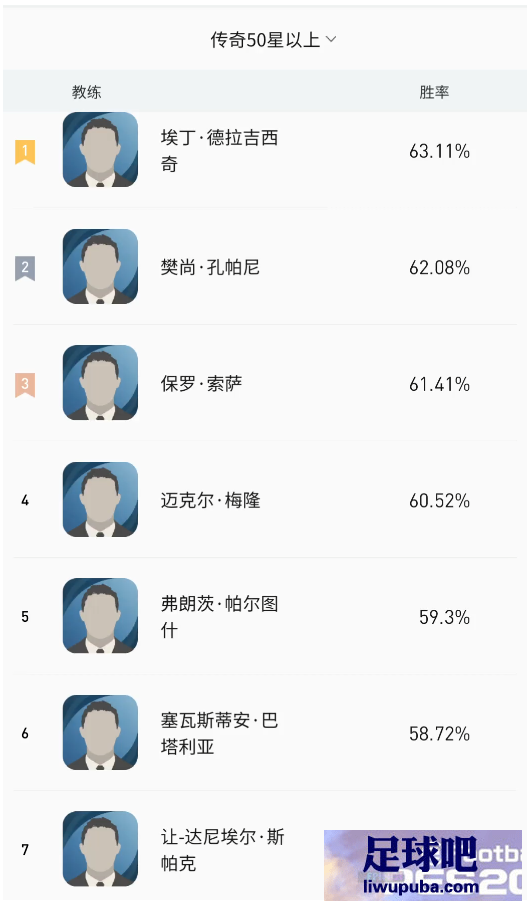
Task: Select avatar of 让-达尼埃尔·斯帕克
Action: pyautogui.click(x=101, y=849)
